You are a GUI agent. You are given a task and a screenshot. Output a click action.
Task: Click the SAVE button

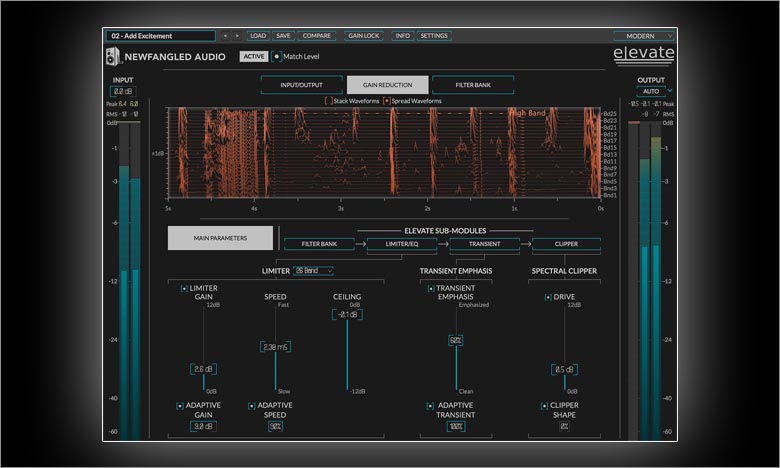pos(283,36)
